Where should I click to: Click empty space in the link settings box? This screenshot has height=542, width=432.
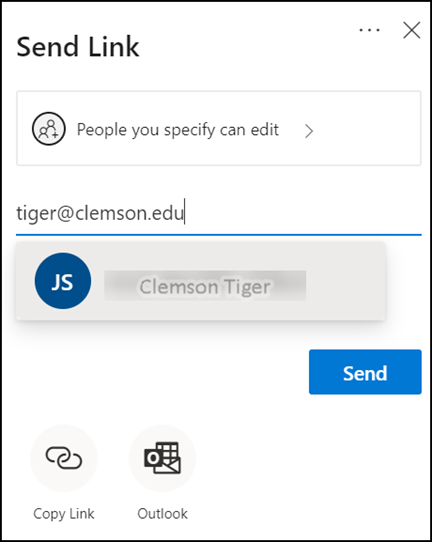[x=366, y=128]
